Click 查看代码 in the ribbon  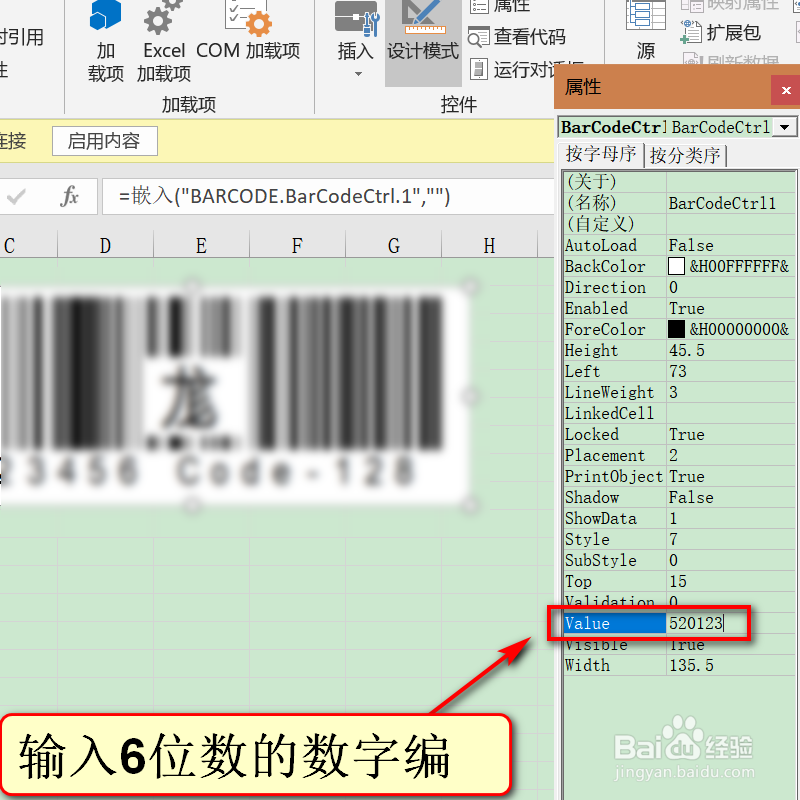tap(517, 37)
